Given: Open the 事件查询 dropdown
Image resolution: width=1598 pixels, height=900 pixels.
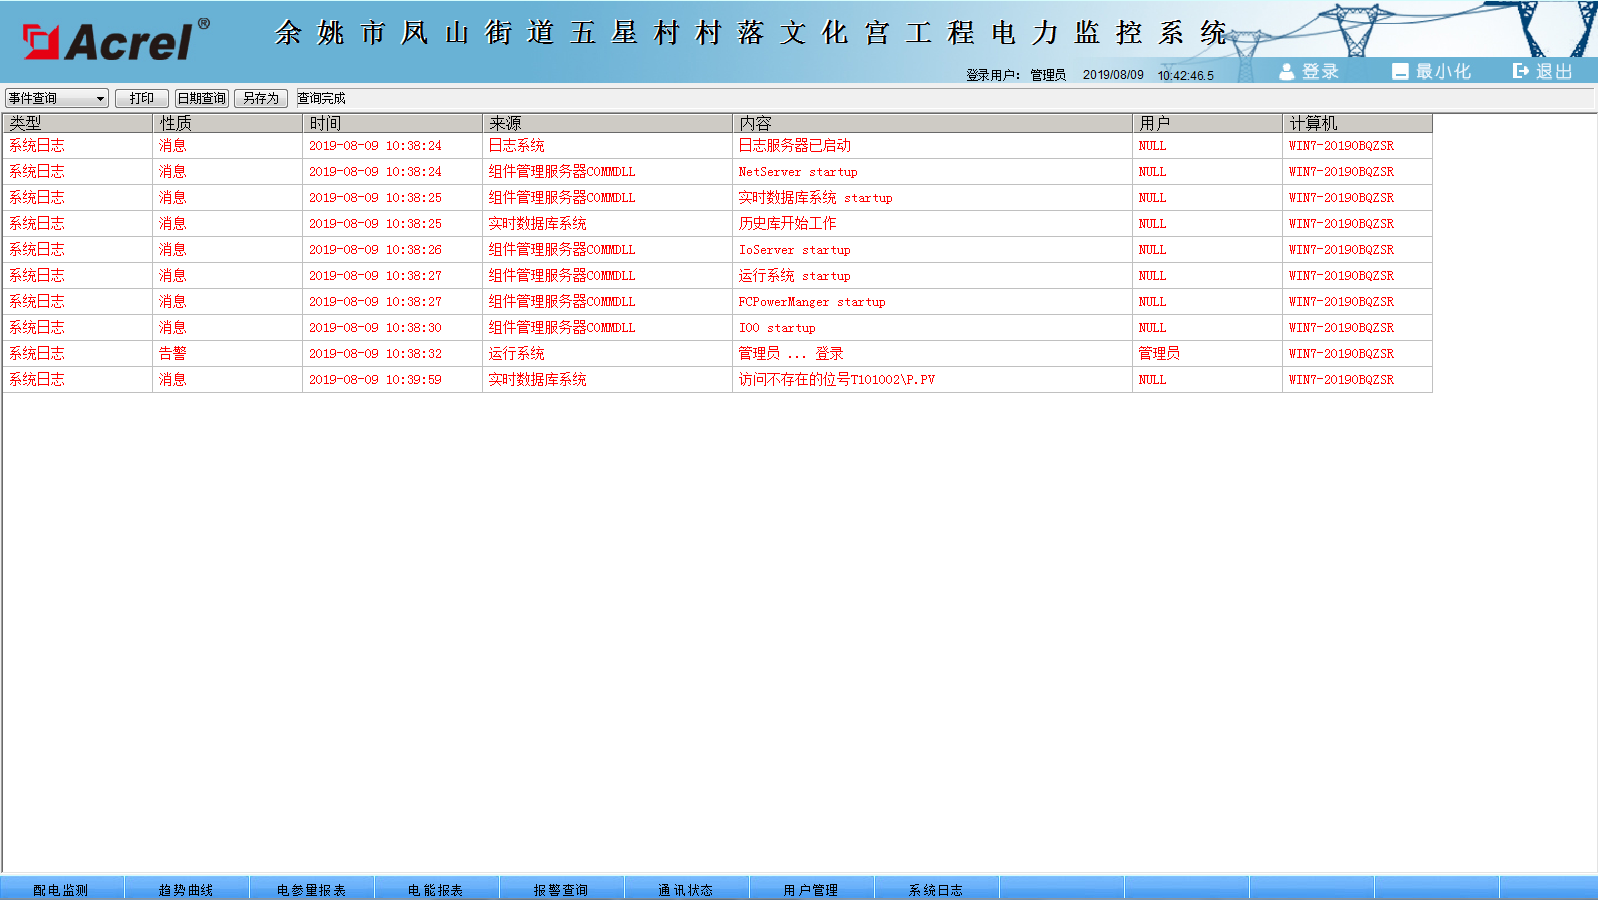Looking at the screenshot, I should 56,98.
